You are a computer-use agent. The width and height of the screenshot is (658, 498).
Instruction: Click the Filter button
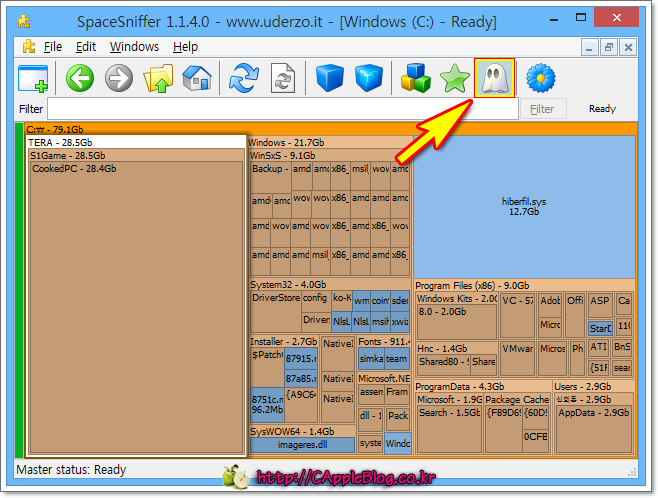click(543, 109)
